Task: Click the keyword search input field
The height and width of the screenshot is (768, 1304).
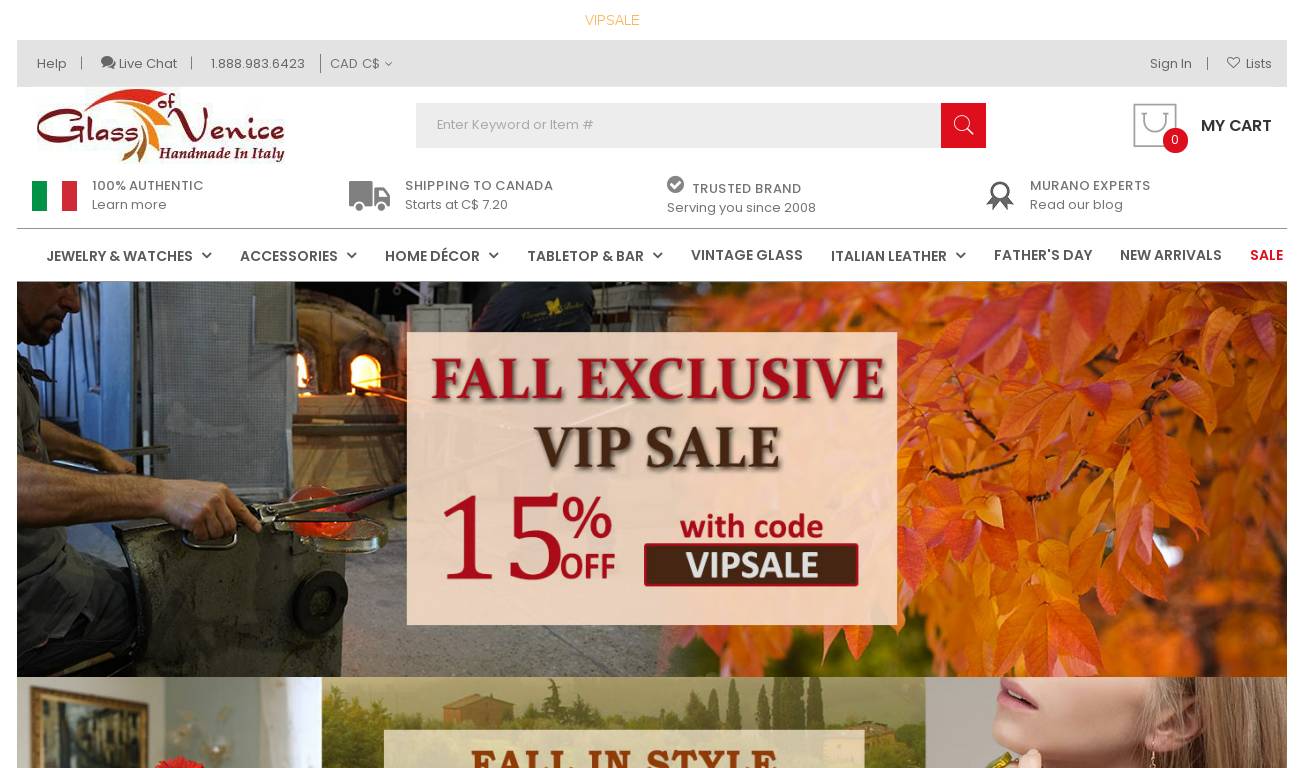Action: 678,125
